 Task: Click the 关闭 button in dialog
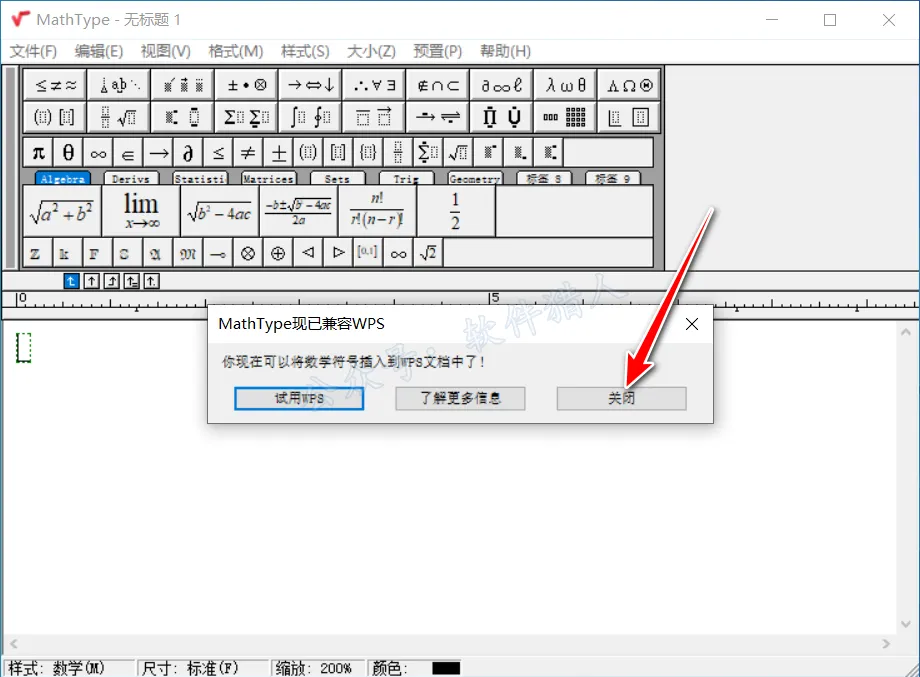(x=621, y=398)
